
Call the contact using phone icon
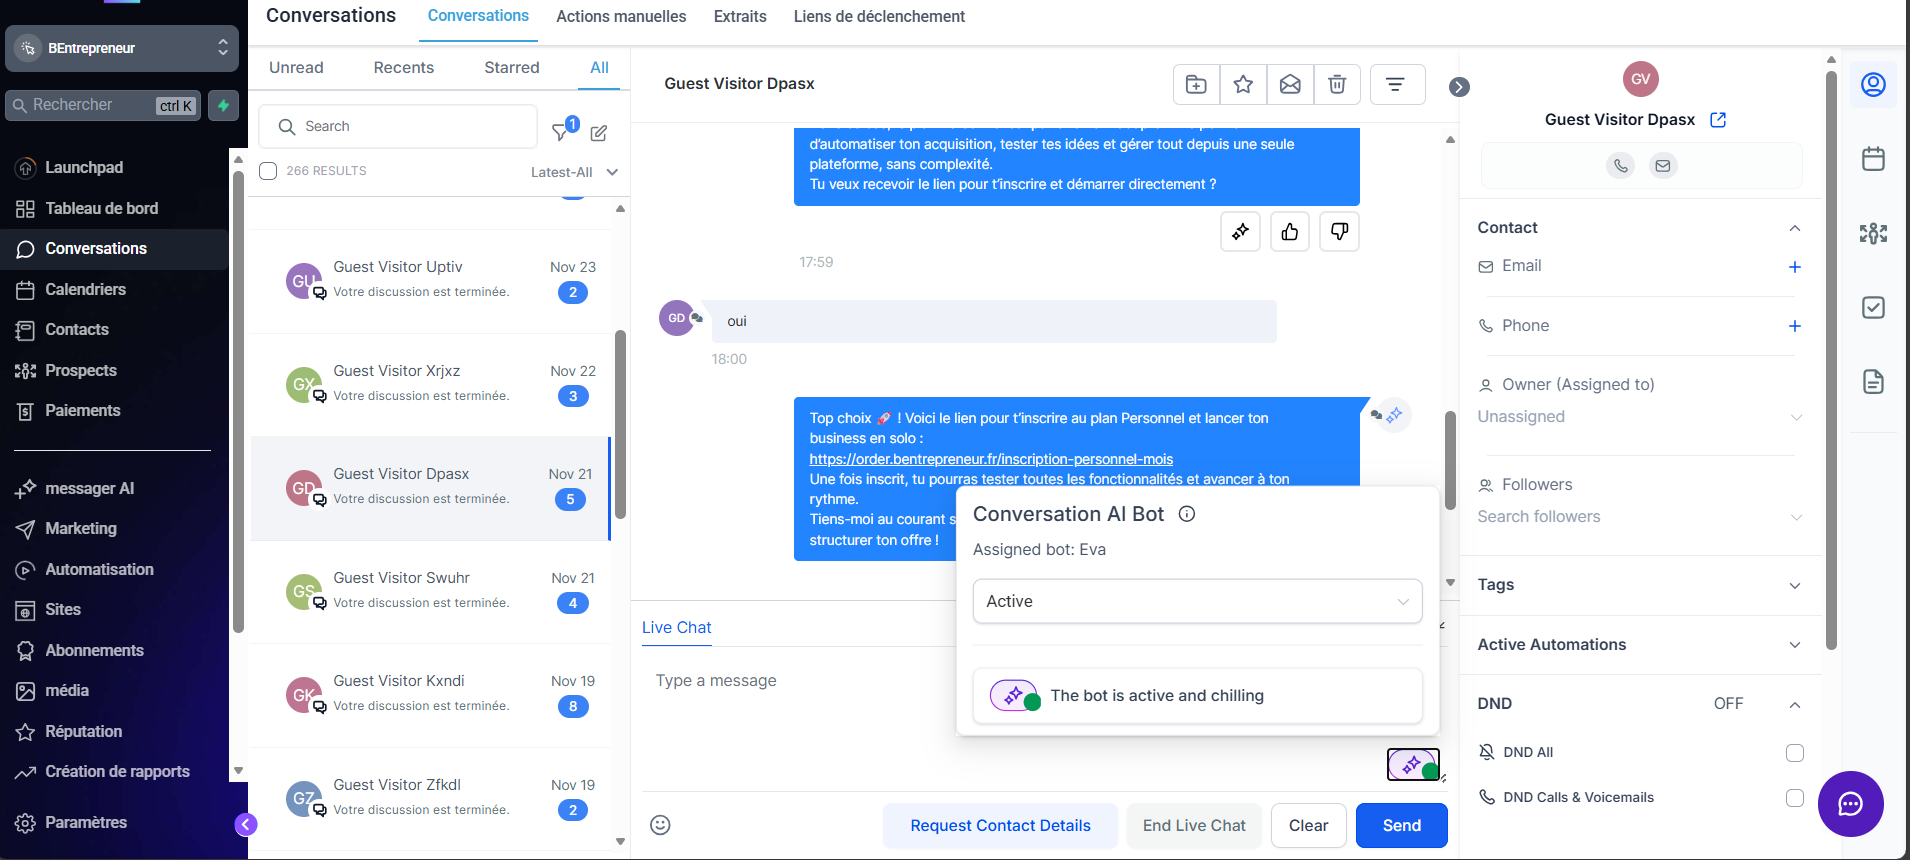click(1621, 166)
